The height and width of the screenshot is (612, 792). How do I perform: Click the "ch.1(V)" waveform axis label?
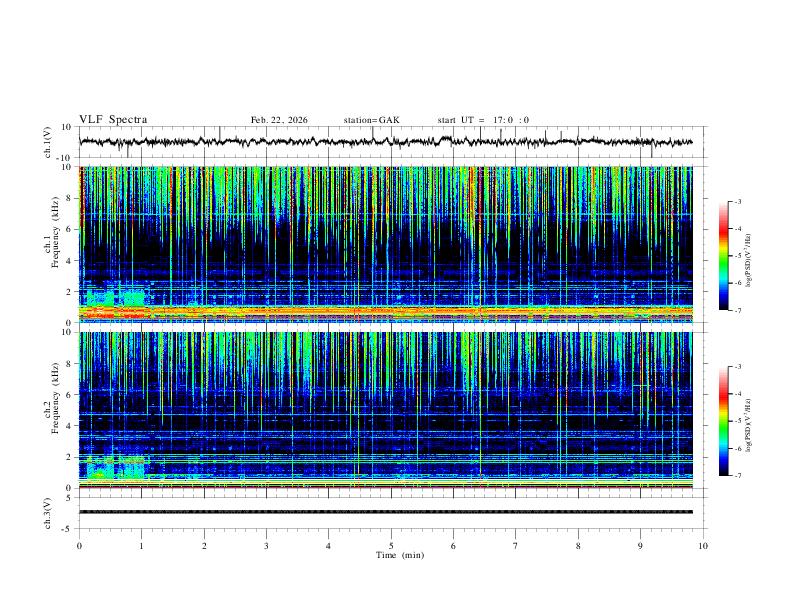(48, 142)
